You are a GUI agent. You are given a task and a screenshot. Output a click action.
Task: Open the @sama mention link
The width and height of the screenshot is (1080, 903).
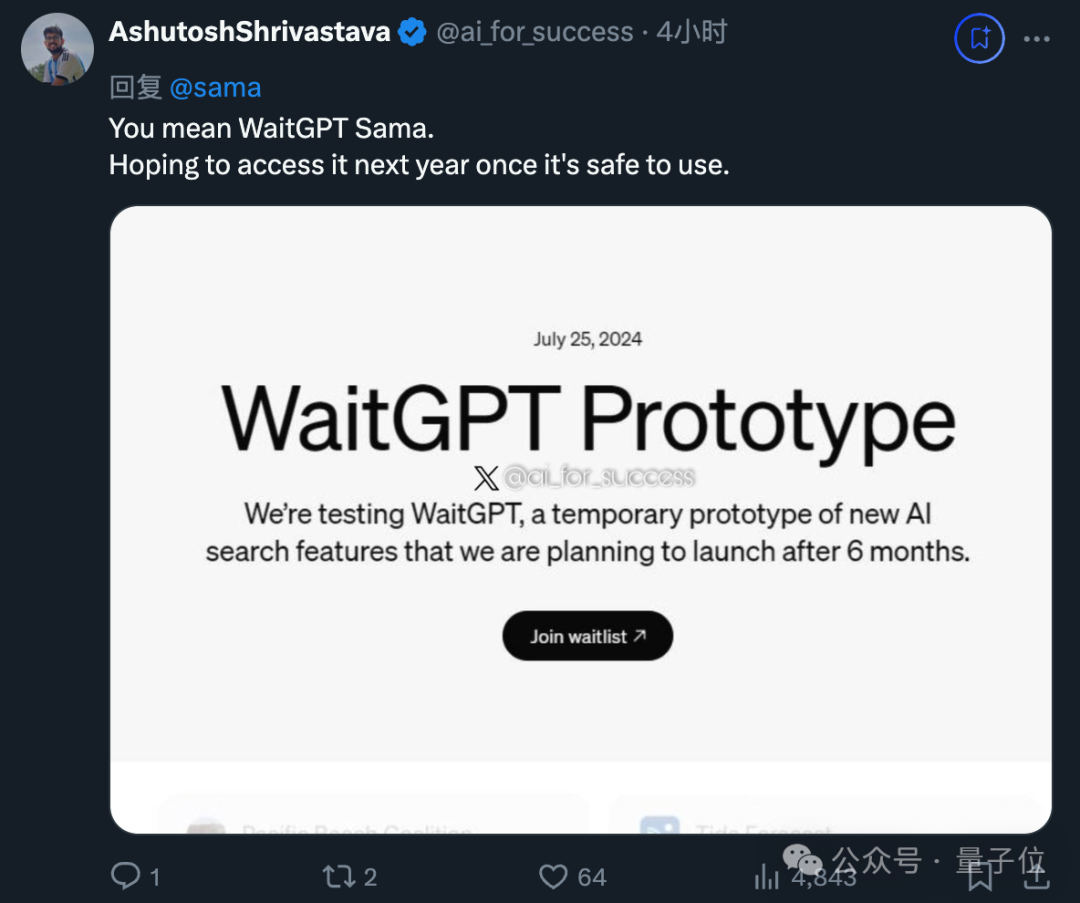(215, 87)
